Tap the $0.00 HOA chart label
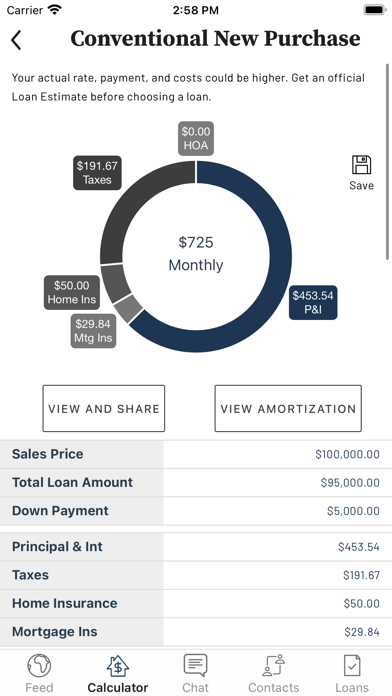Screen dimensions: 392x696 click(x=196, y=138)
